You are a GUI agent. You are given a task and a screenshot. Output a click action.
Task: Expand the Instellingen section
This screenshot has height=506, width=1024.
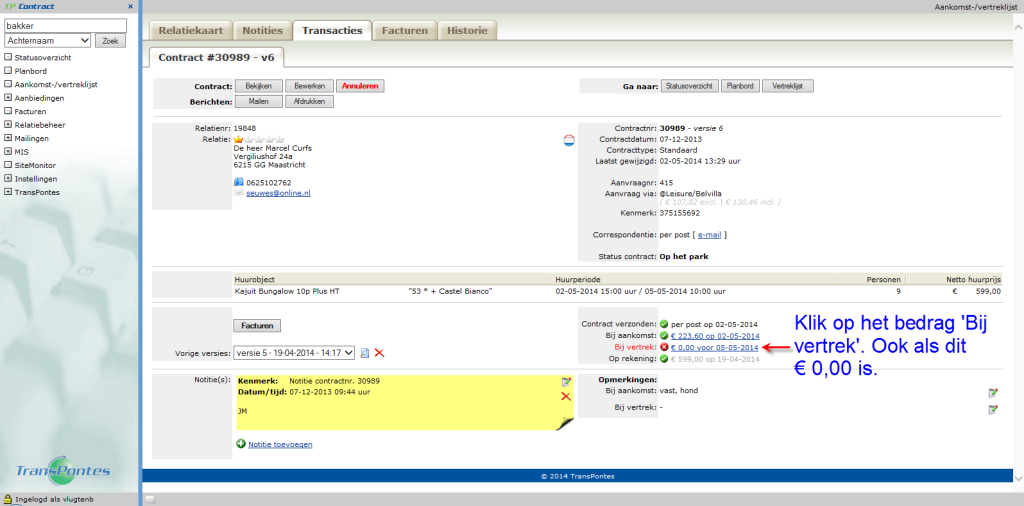[8, 178]
